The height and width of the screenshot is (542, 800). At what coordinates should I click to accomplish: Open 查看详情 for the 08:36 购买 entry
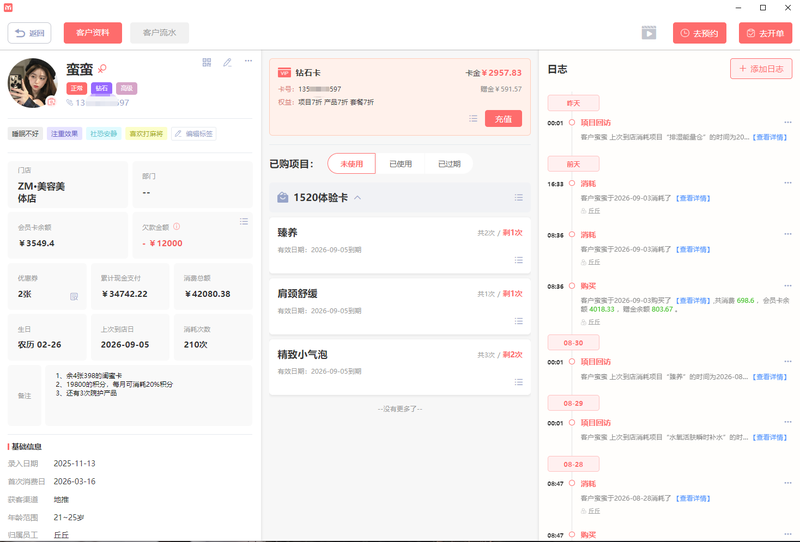693,301
